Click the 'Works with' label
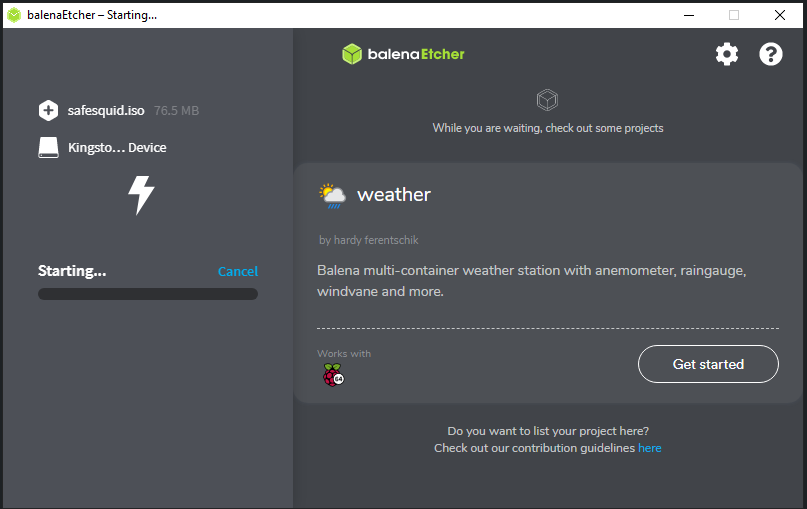Screen dimensions: 807x509 click(344, 354)
